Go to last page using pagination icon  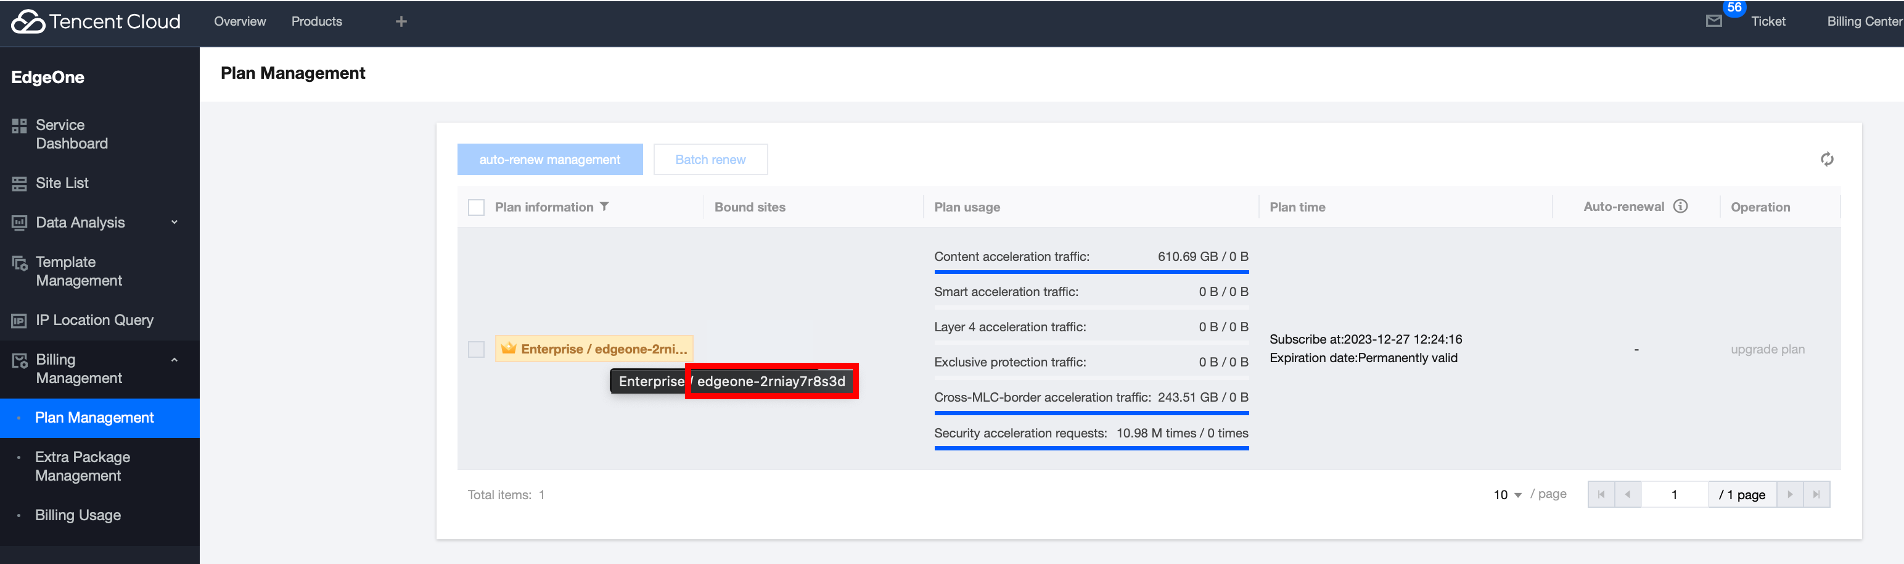coord(1817,494)
